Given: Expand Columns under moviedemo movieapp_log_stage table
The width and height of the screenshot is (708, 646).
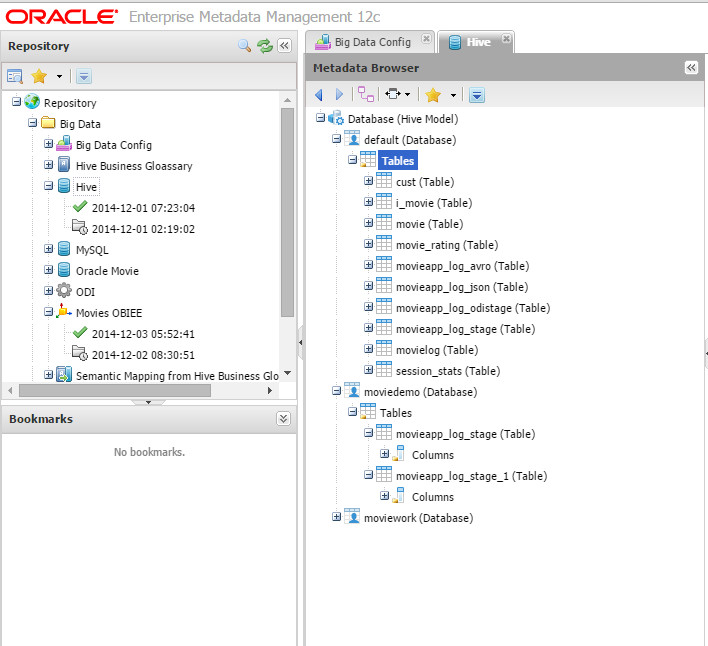Looking at the screenshot, I should coord(385,454).
